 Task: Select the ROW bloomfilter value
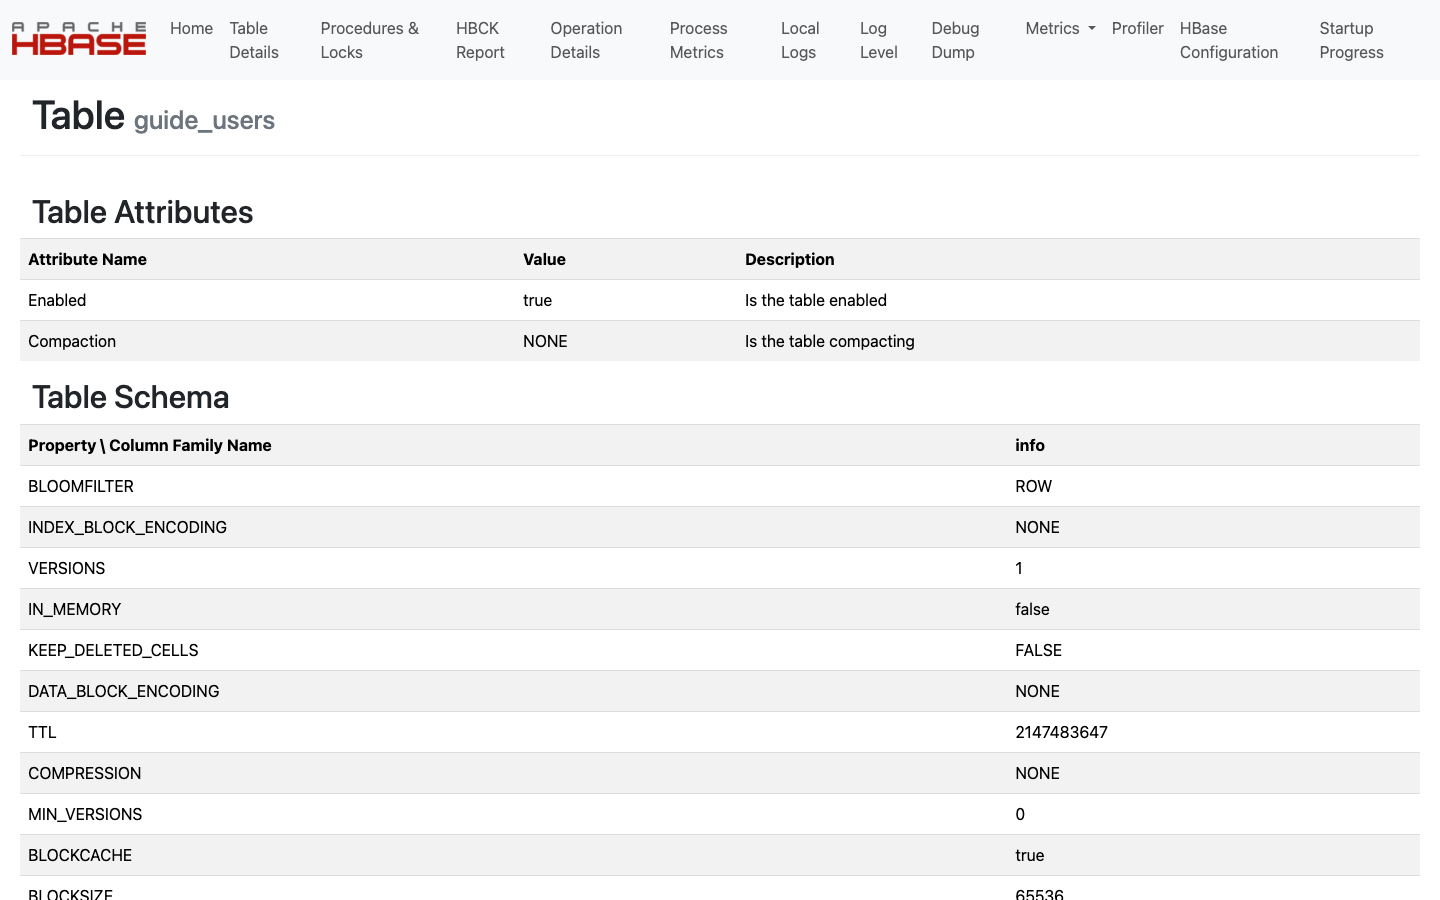[x=1033, y=486]
